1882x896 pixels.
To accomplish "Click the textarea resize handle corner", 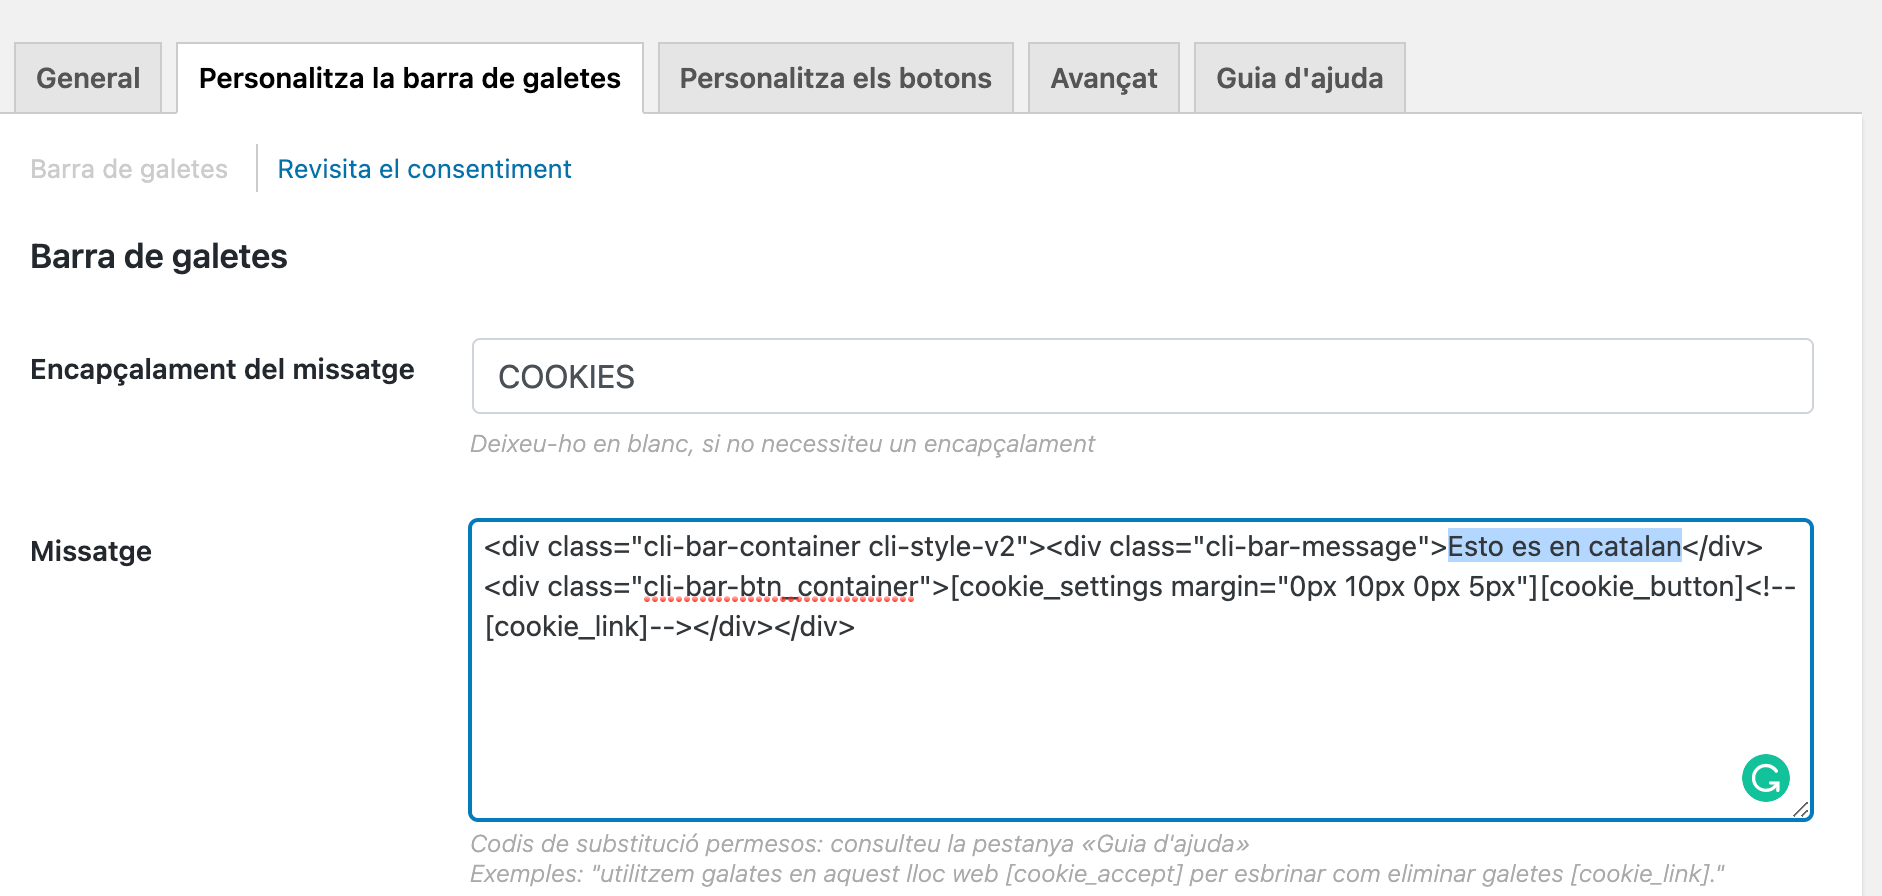I will point(1801,809).
